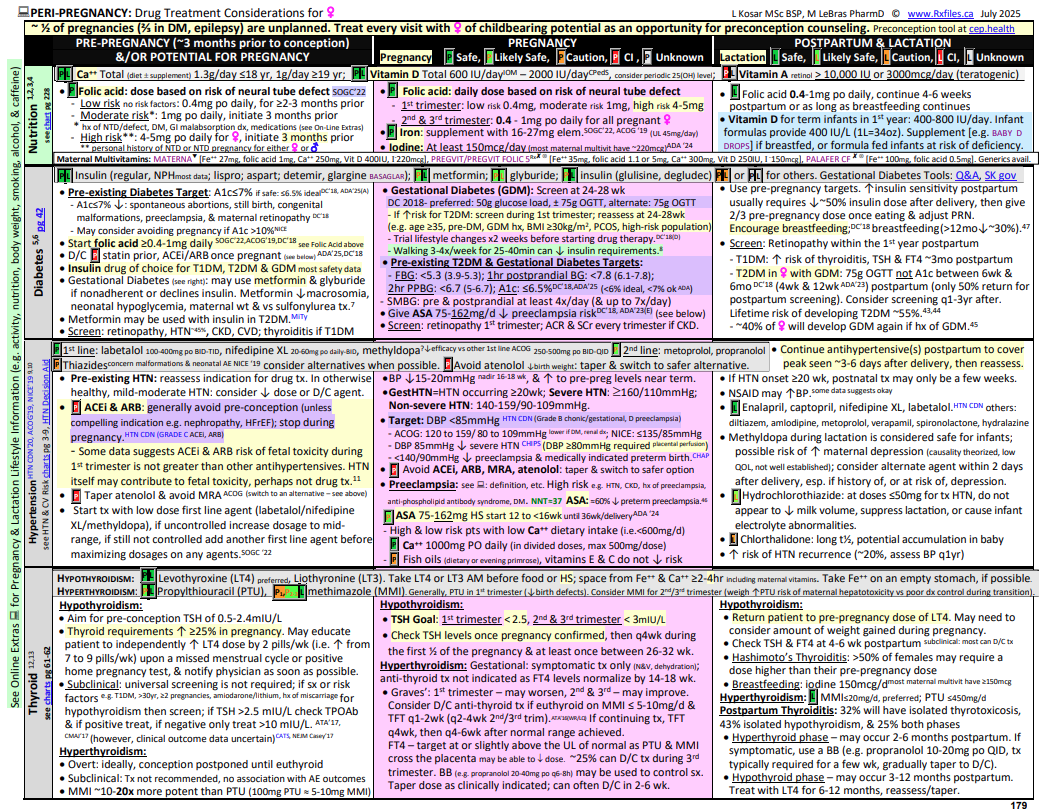This screenshot has width=1040, height=809.
Task: Click the 'PRE-PREGNANCY (~3 months prior to conception)' header
Action: 212,43
